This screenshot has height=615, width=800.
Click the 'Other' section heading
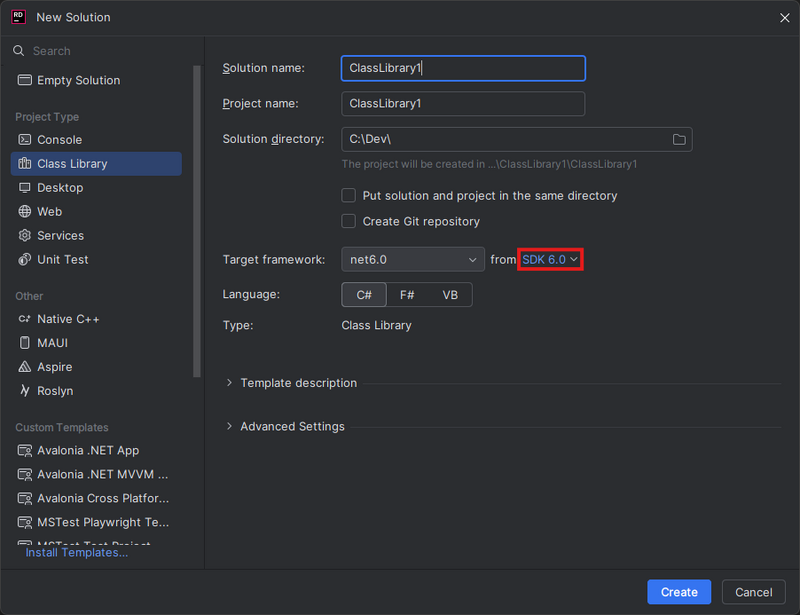point(29,296)
